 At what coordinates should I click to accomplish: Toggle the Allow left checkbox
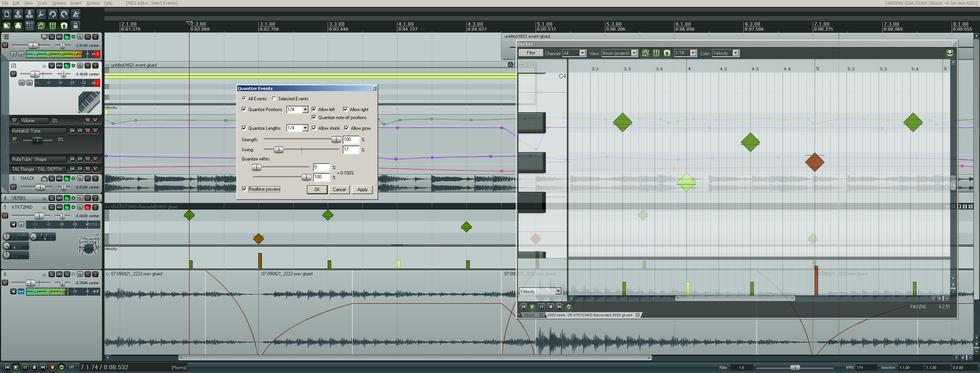314,109
